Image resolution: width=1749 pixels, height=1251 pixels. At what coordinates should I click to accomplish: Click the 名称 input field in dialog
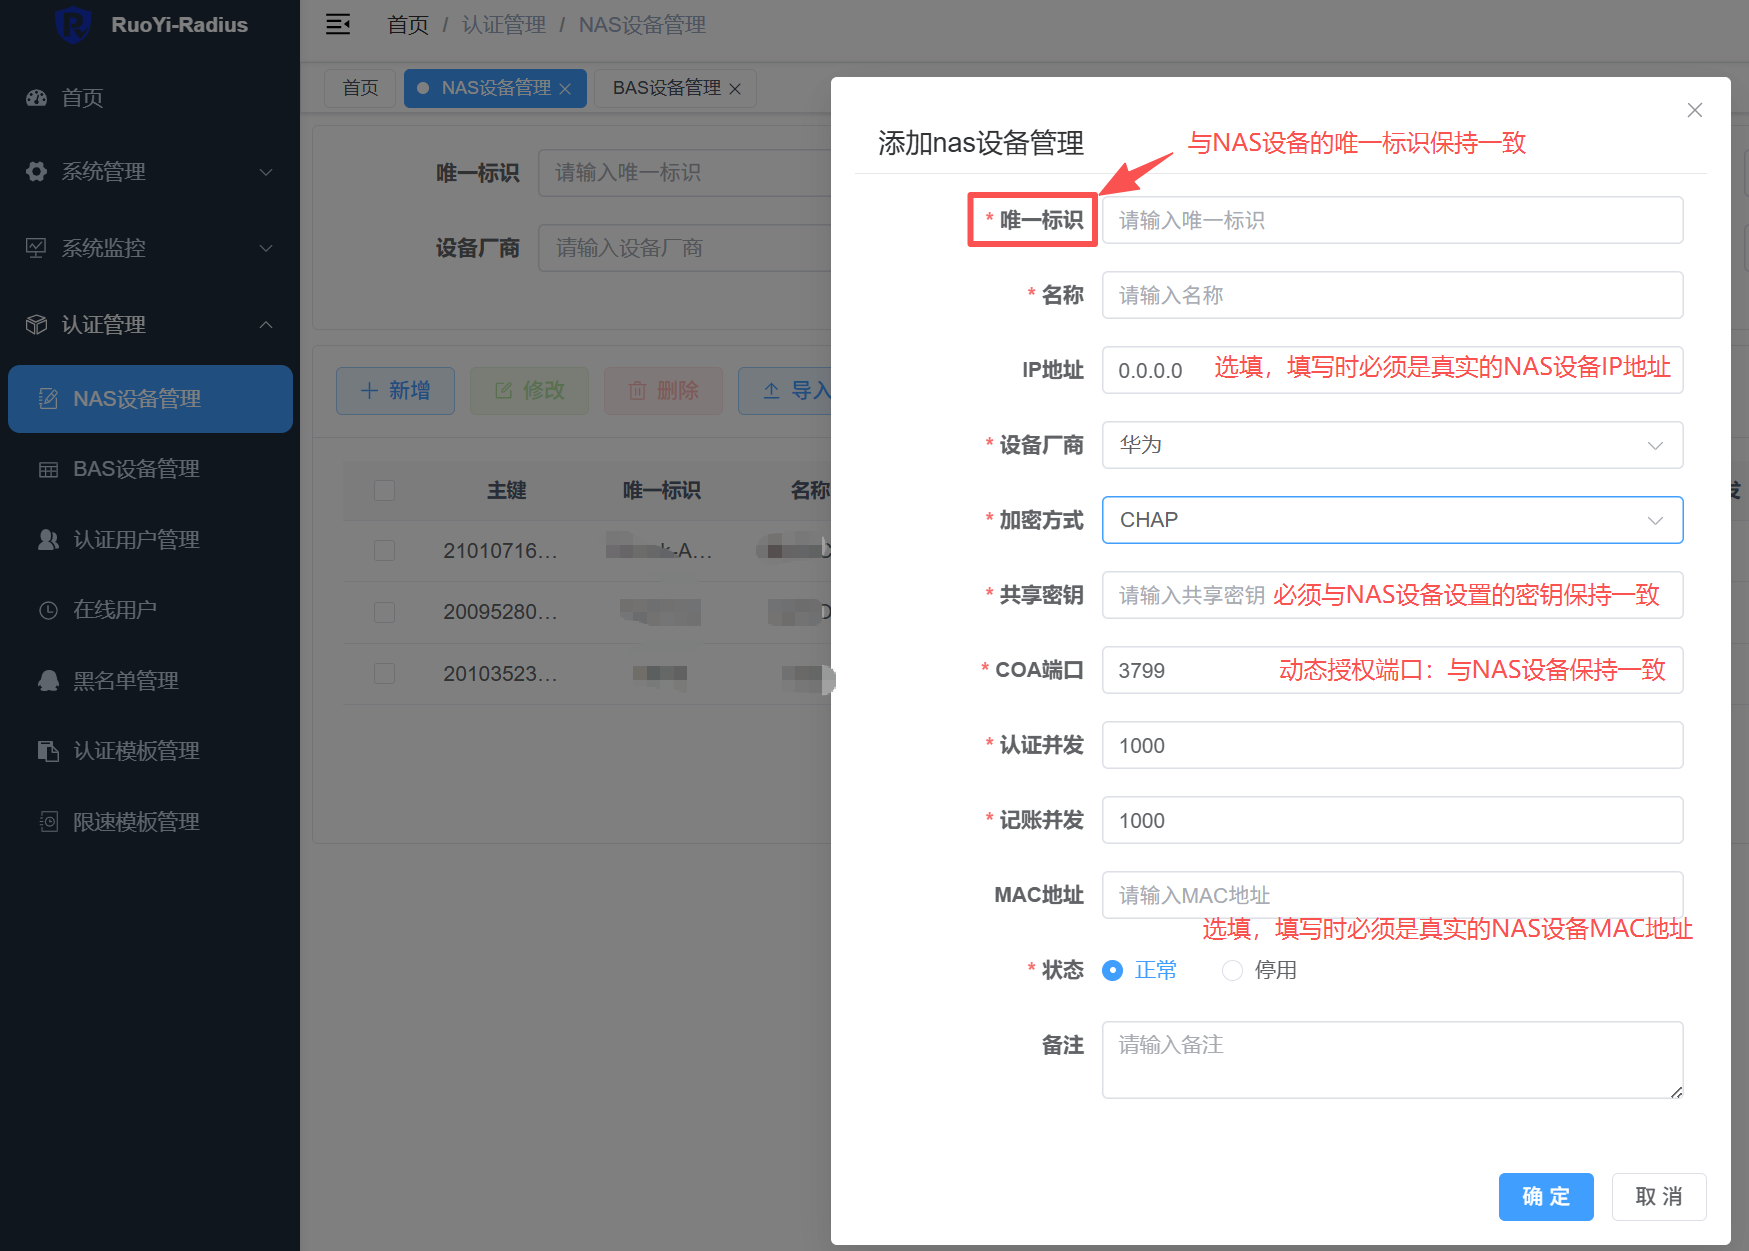pos(1391,295)
